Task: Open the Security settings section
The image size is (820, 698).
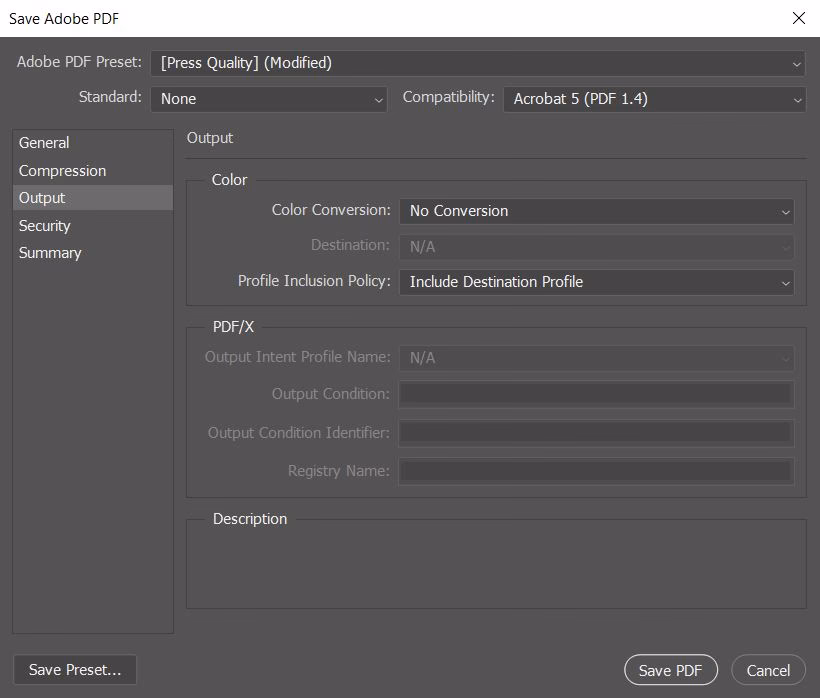Action: tap(45, 226)
